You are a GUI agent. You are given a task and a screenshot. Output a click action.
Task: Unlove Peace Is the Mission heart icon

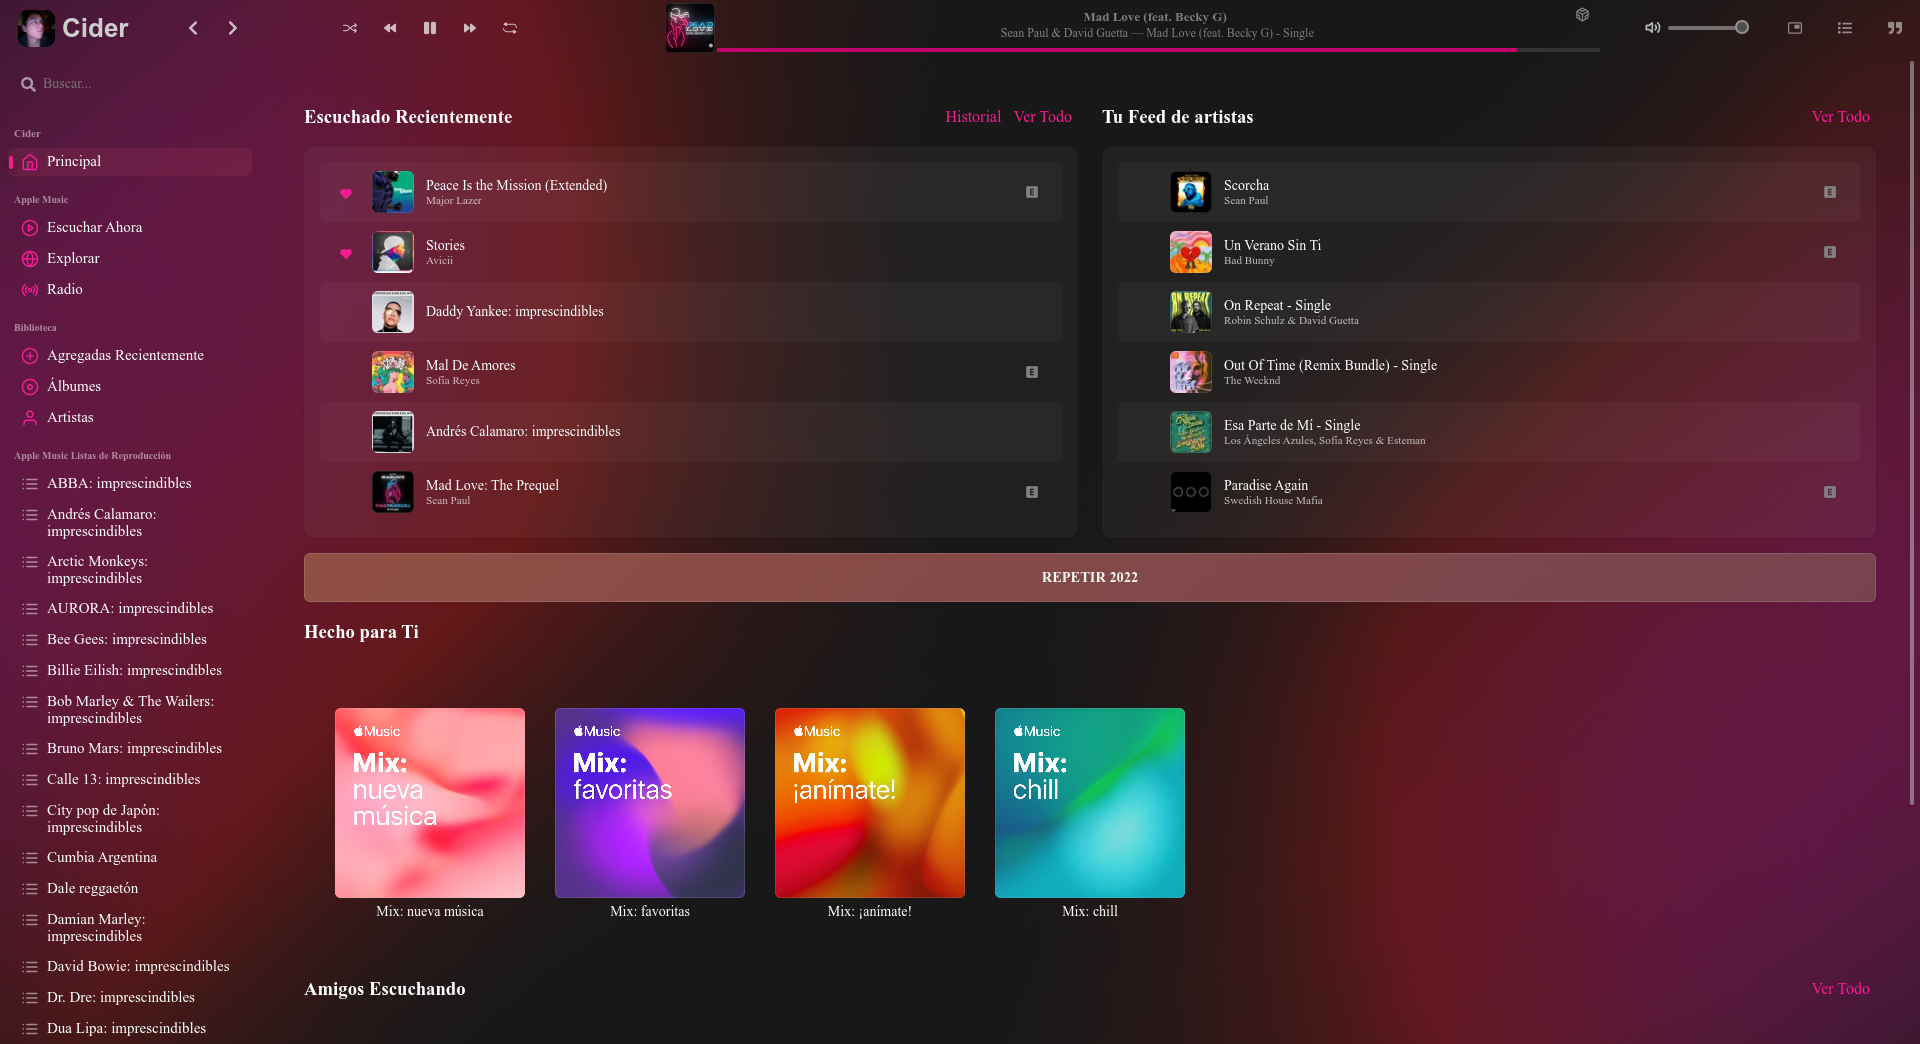[x=346, y=193]
